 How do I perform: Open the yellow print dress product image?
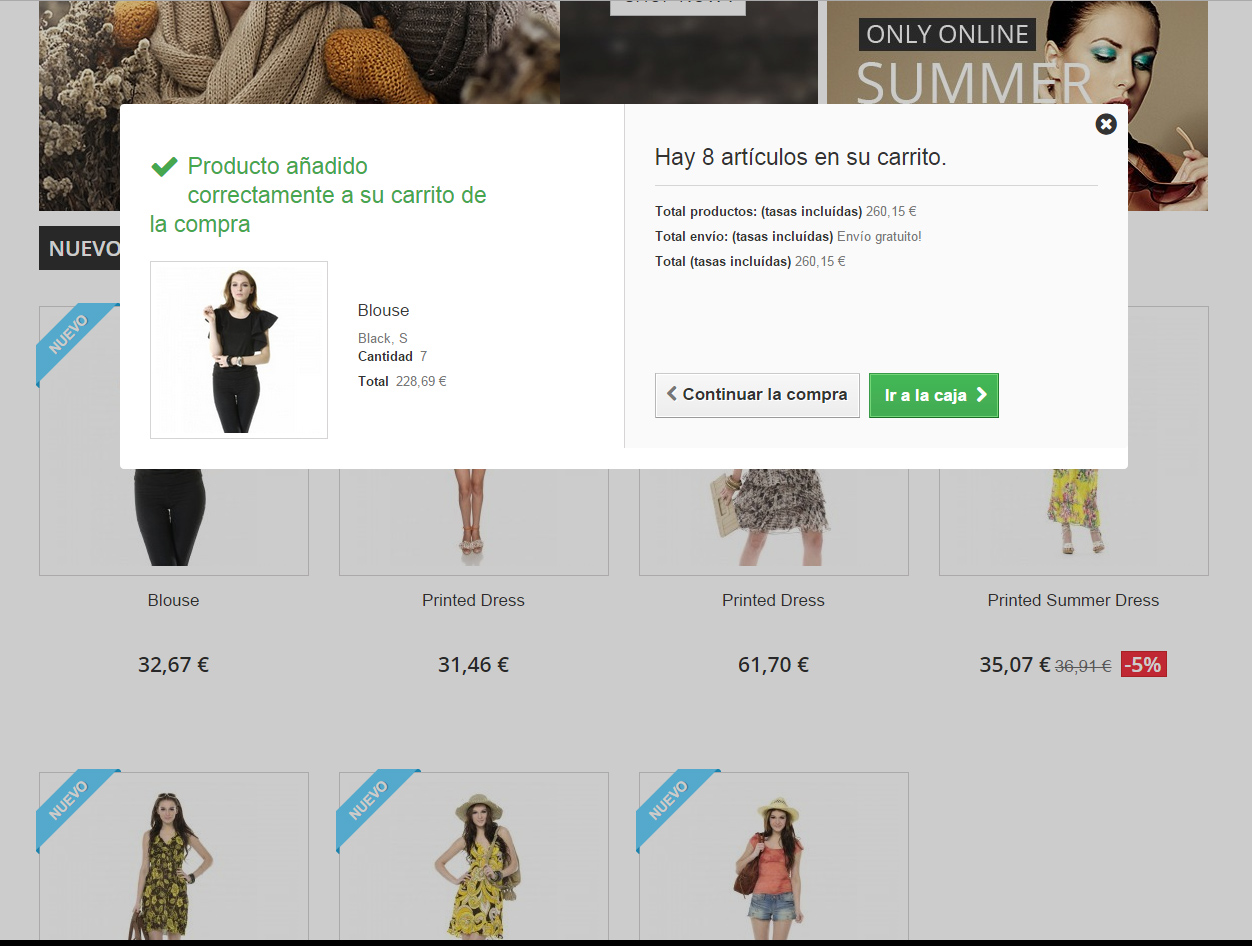(x=473, y=856)
